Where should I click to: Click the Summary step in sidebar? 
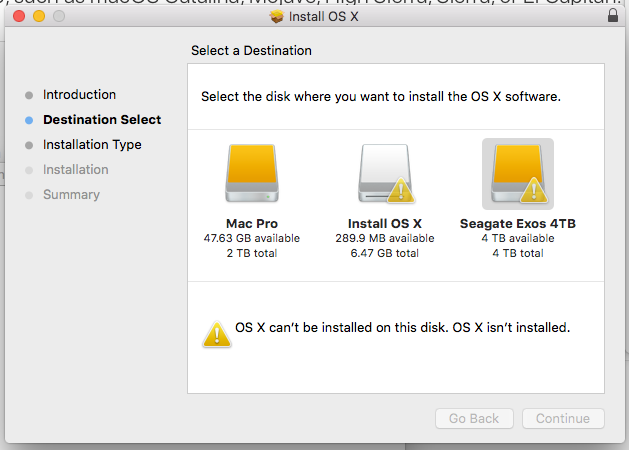point(71,195)
